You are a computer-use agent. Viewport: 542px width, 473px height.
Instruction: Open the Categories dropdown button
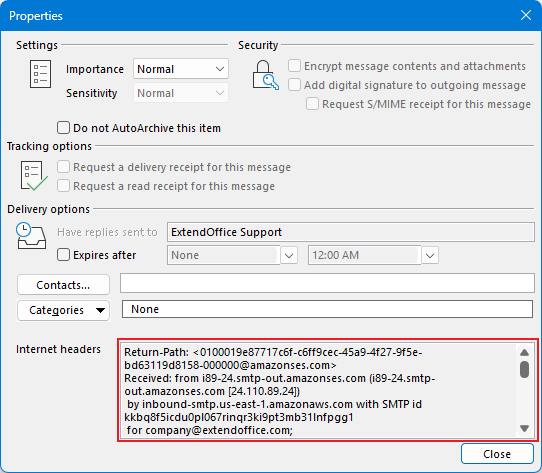coord(64,310)
